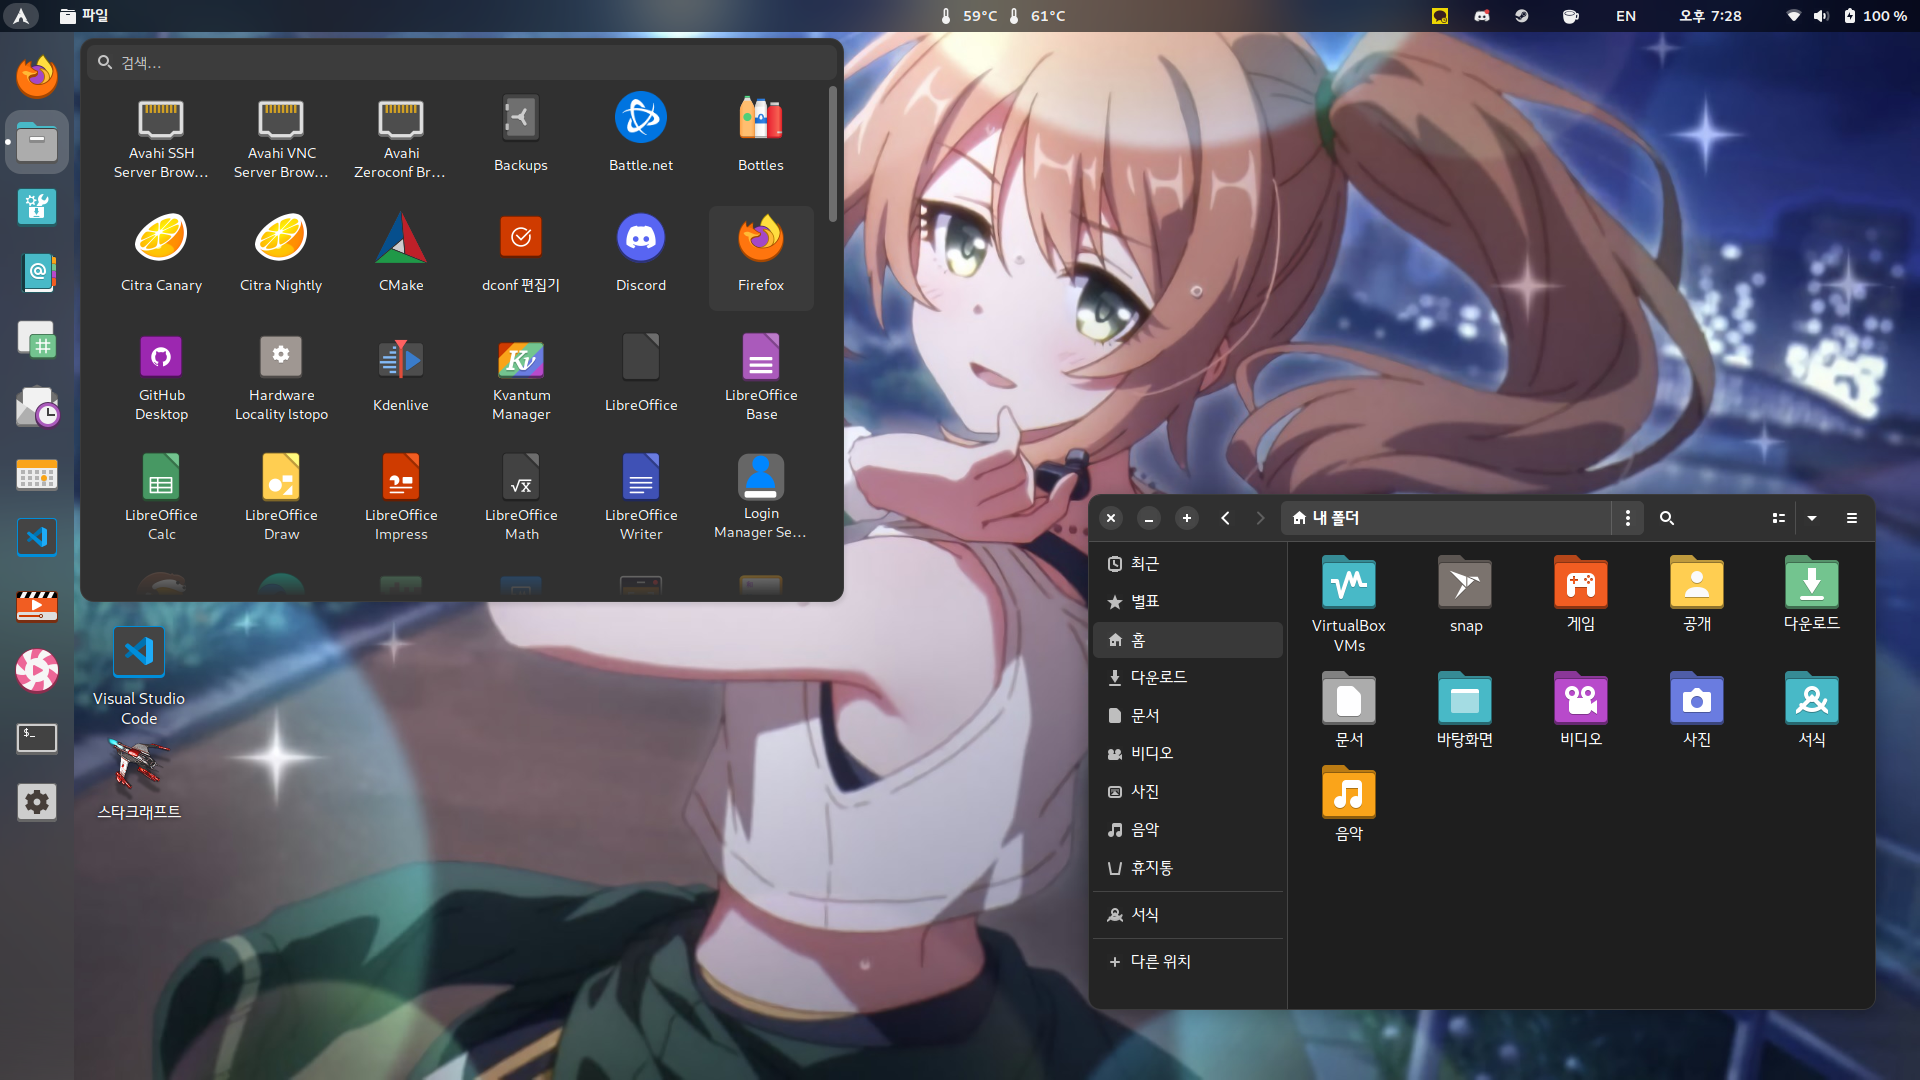Launch Avahi Zeroconf Browser
The height and width of the screenshot is (1080, 1920).
pos(401,138)
